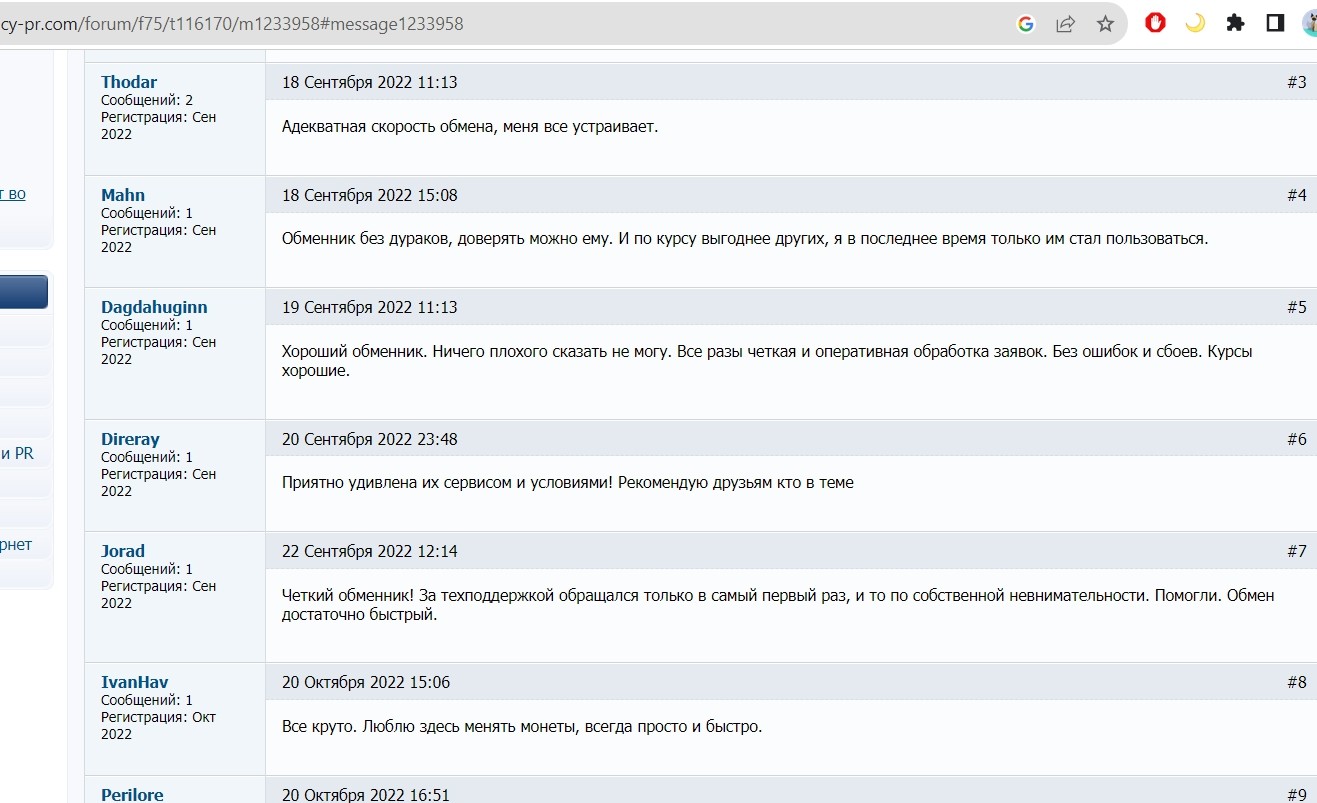The height and width of the screenshot is (803, 1317).
Task: Open IvanHav's user profile
Action: tap(135, 682)
